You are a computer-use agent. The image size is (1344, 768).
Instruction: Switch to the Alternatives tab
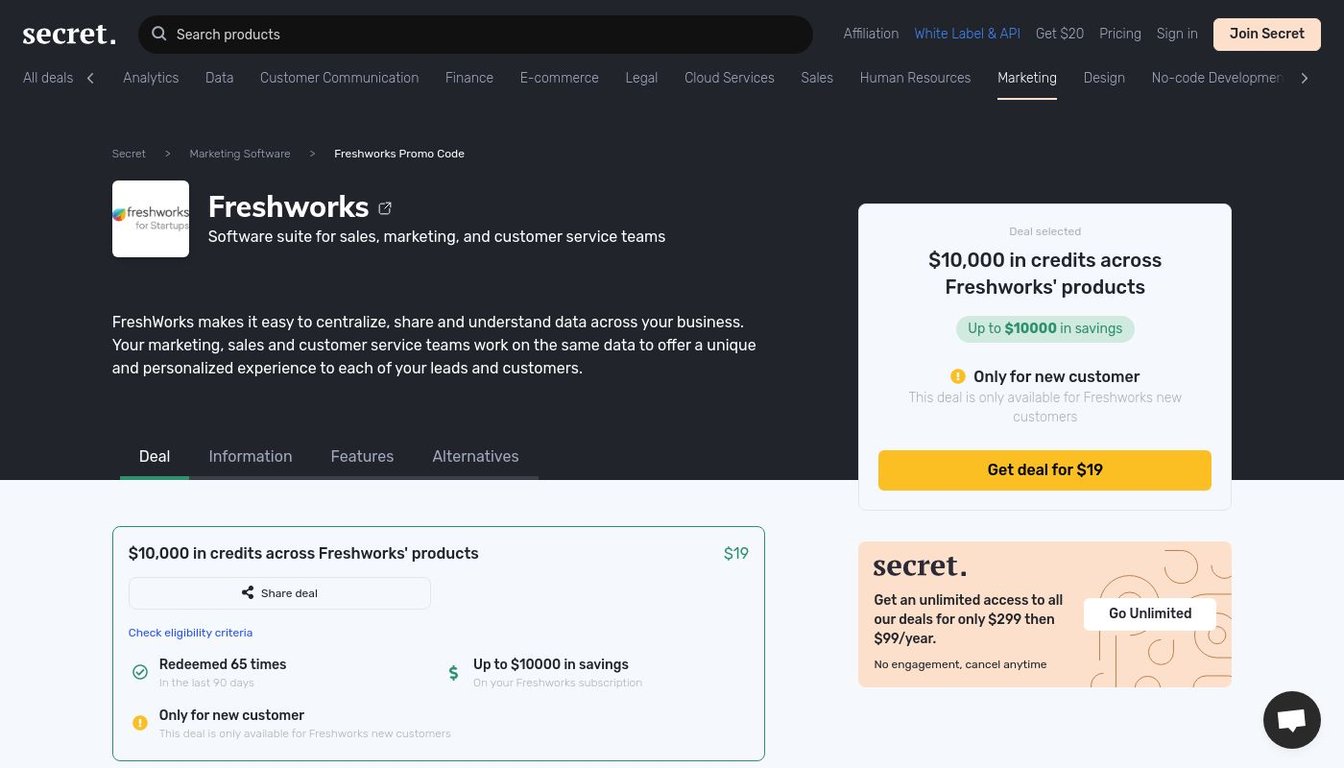pos(475,456)
